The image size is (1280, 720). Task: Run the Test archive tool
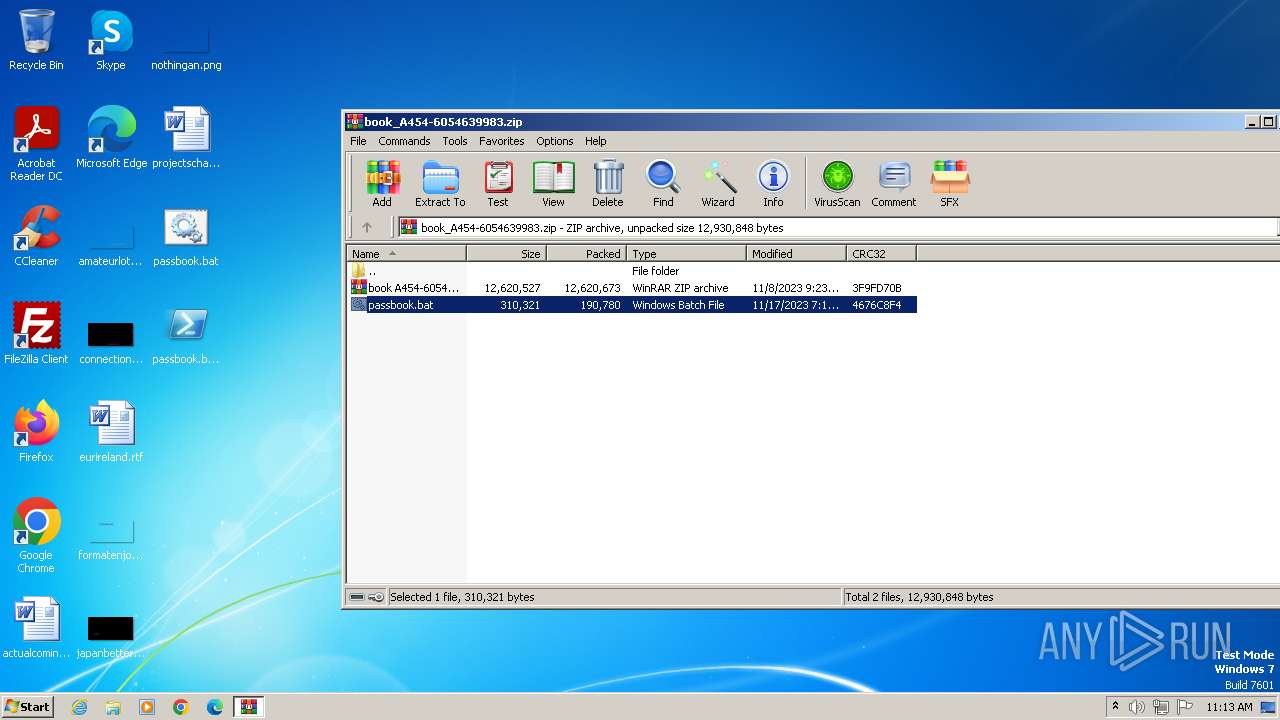point(498,184)
